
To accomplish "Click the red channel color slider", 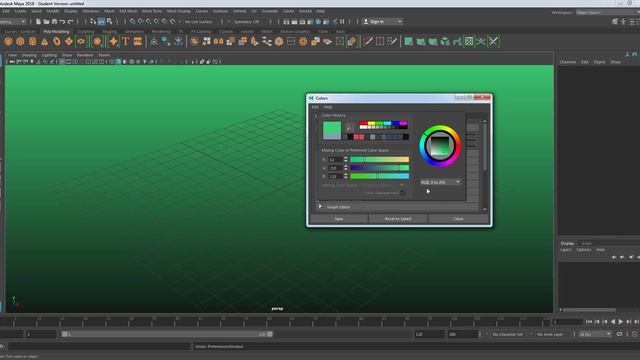I will pos(379,160).
